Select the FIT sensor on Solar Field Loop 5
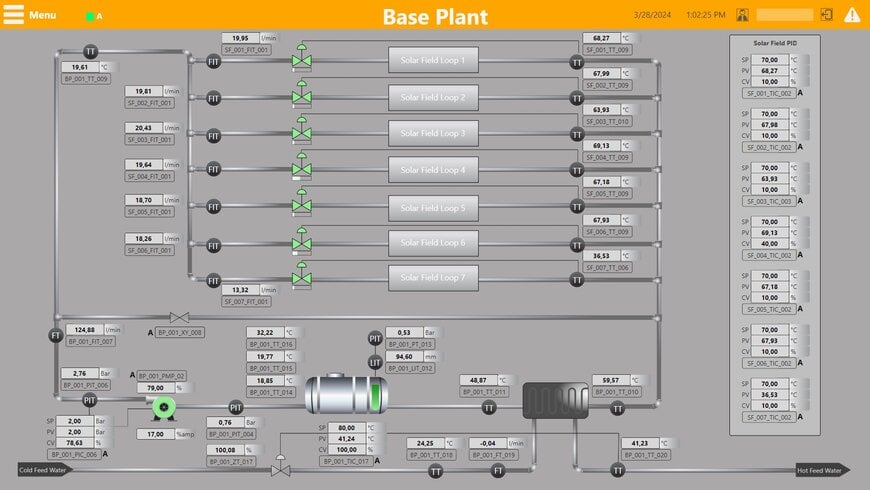Image resolution: width=870 pixels, height=490 pixels. 214,207
